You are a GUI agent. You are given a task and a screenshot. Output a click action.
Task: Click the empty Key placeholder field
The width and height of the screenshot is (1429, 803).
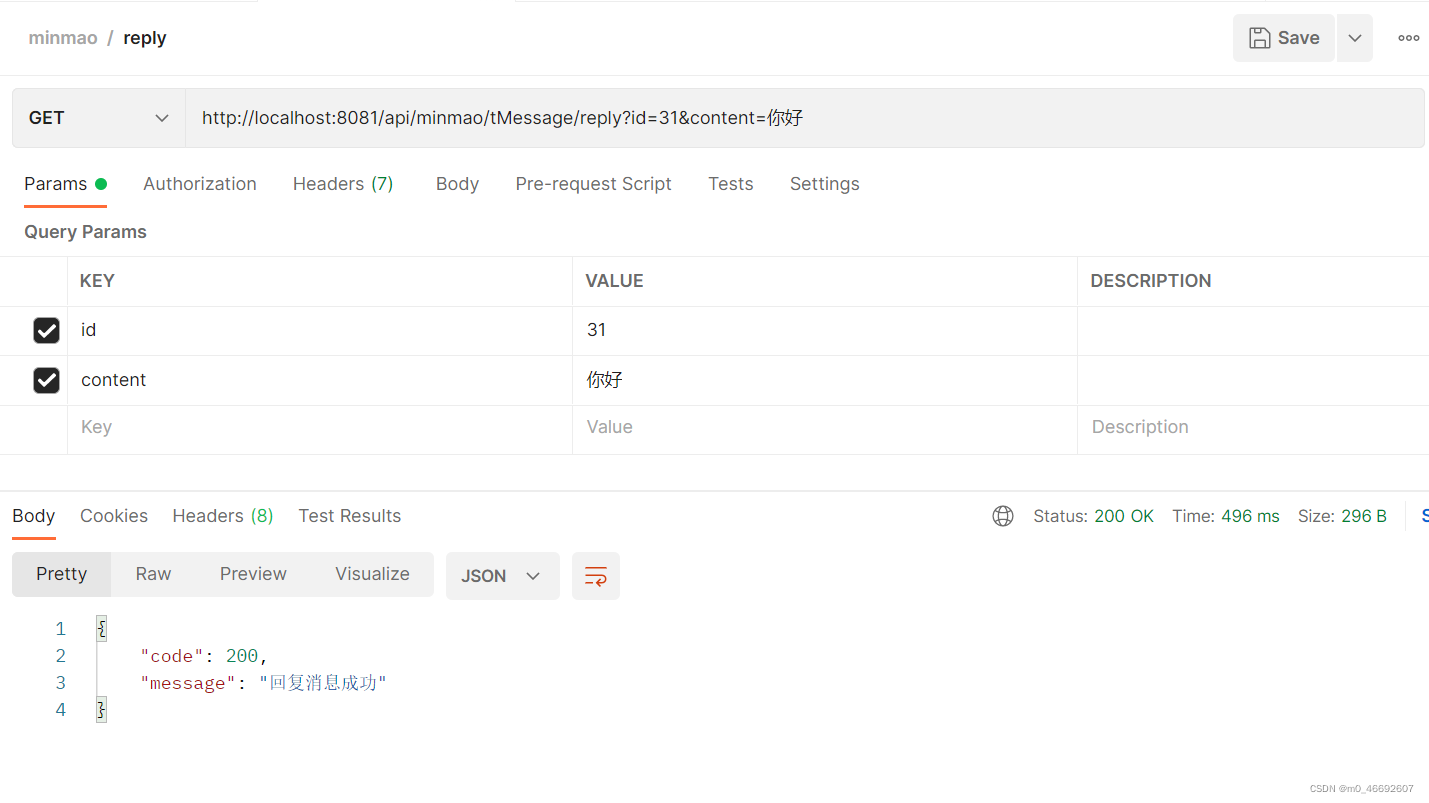(320, 428)
